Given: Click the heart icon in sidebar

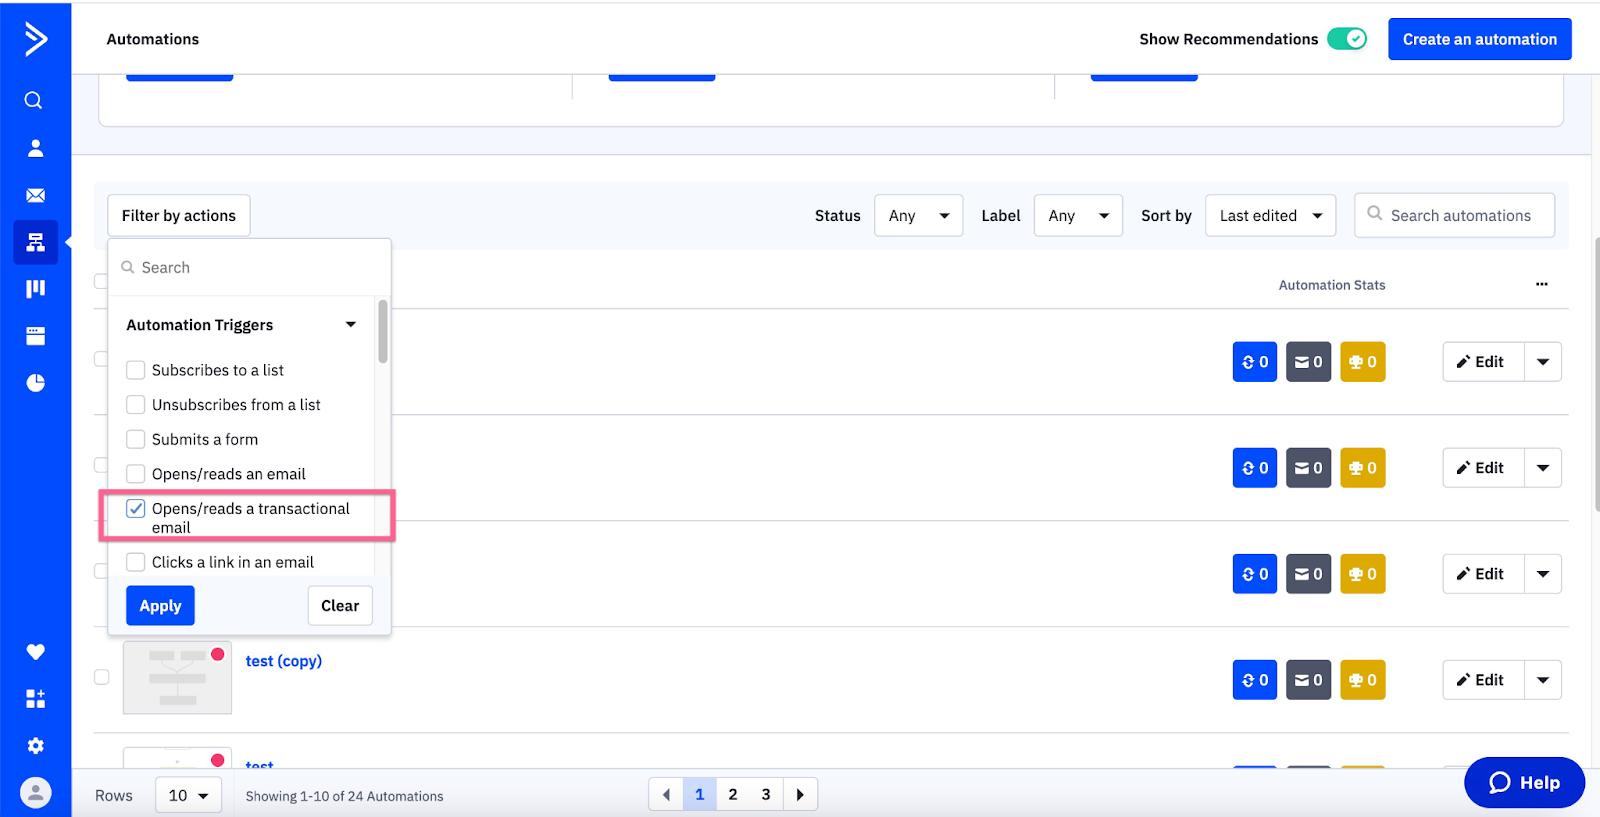Looking at the screenshot, I should click(x=35, y=652).
